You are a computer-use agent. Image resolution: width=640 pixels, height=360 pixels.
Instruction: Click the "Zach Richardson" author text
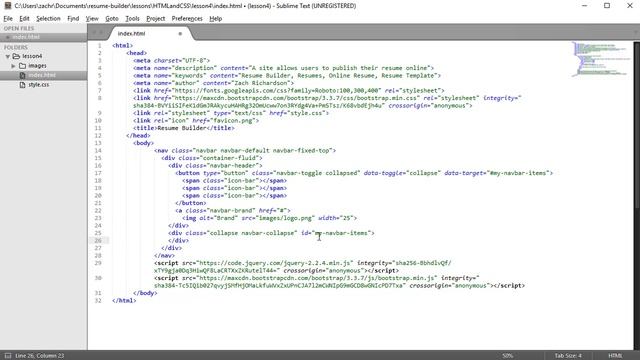[260, 83]
